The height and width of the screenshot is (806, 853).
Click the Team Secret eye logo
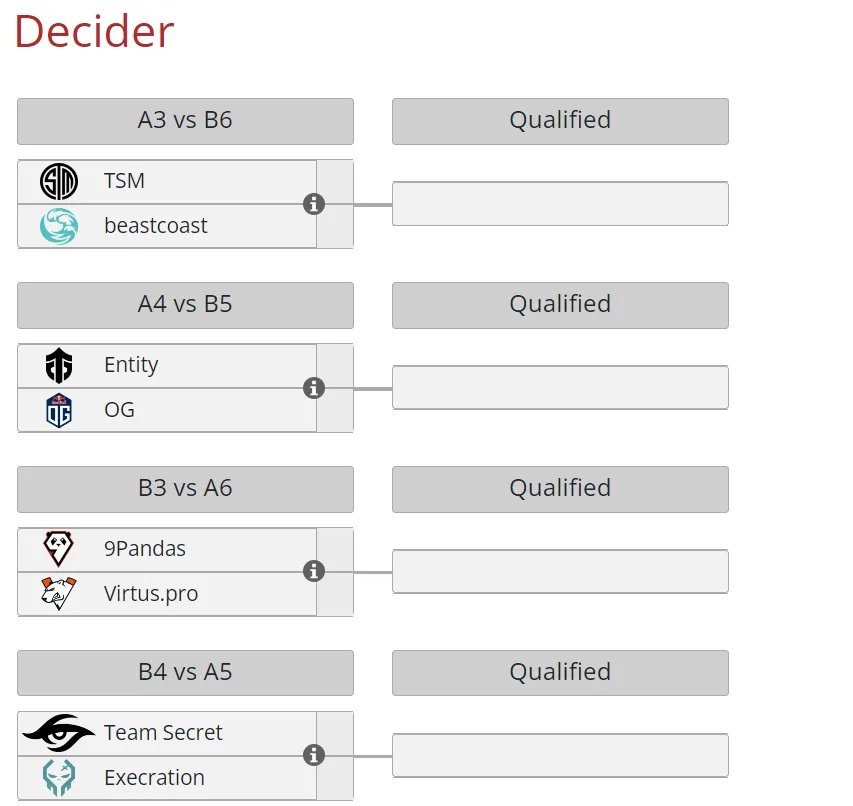click(x=59, y=733)
